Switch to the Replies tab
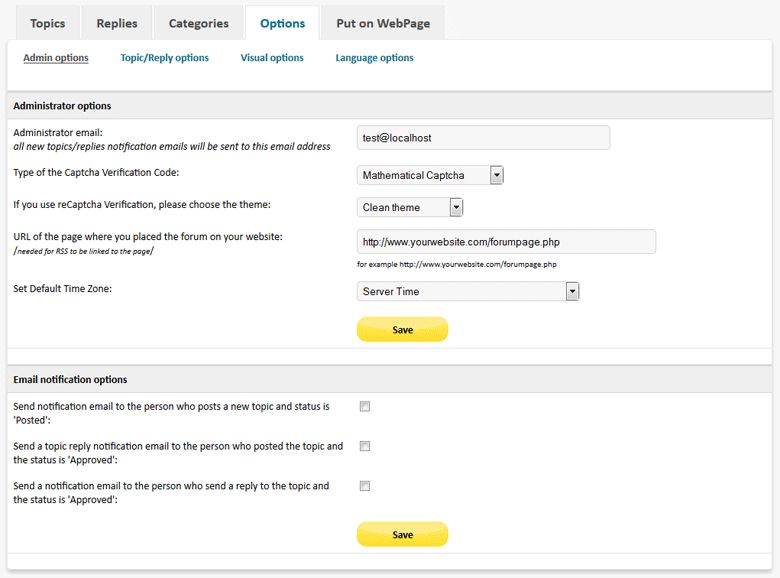The height and width of the screenshot is (578, 780). point(118,23)
